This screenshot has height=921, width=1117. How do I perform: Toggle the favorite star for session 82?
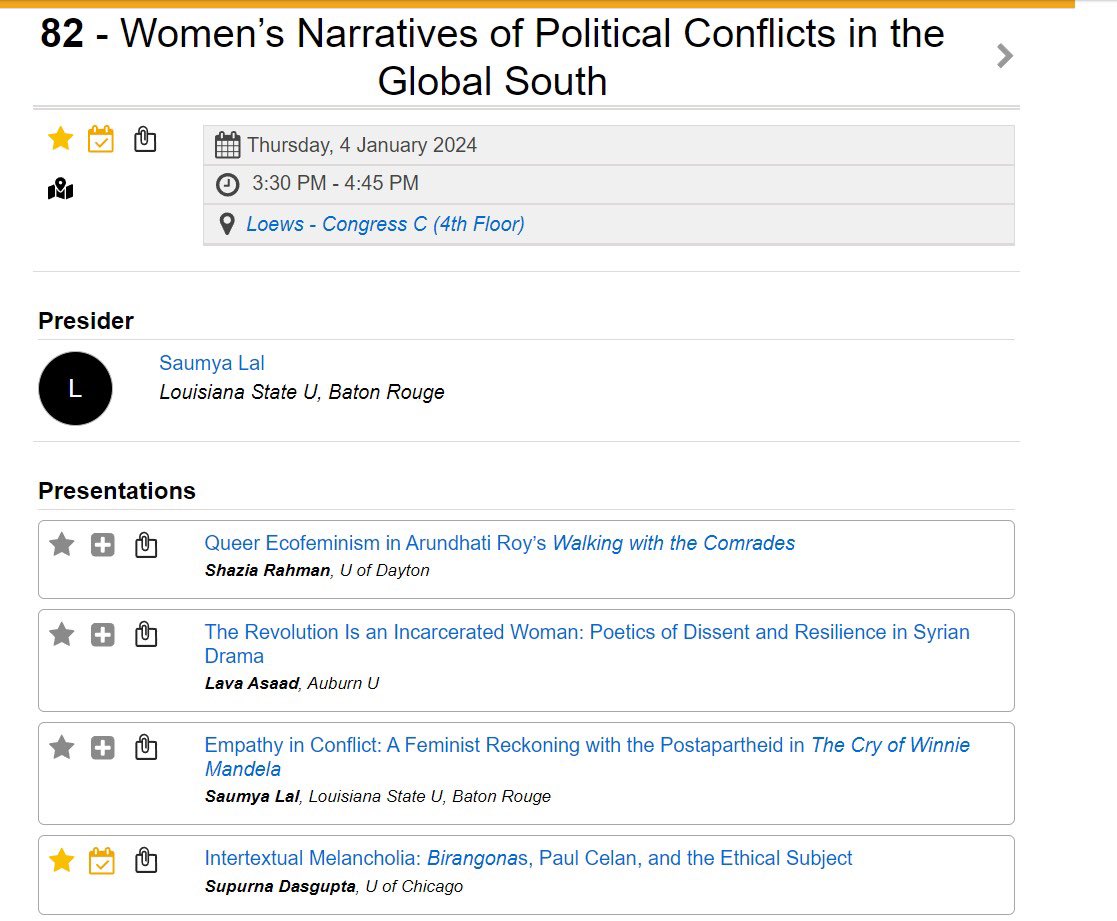pyautogui.click(x=61, y=138)
